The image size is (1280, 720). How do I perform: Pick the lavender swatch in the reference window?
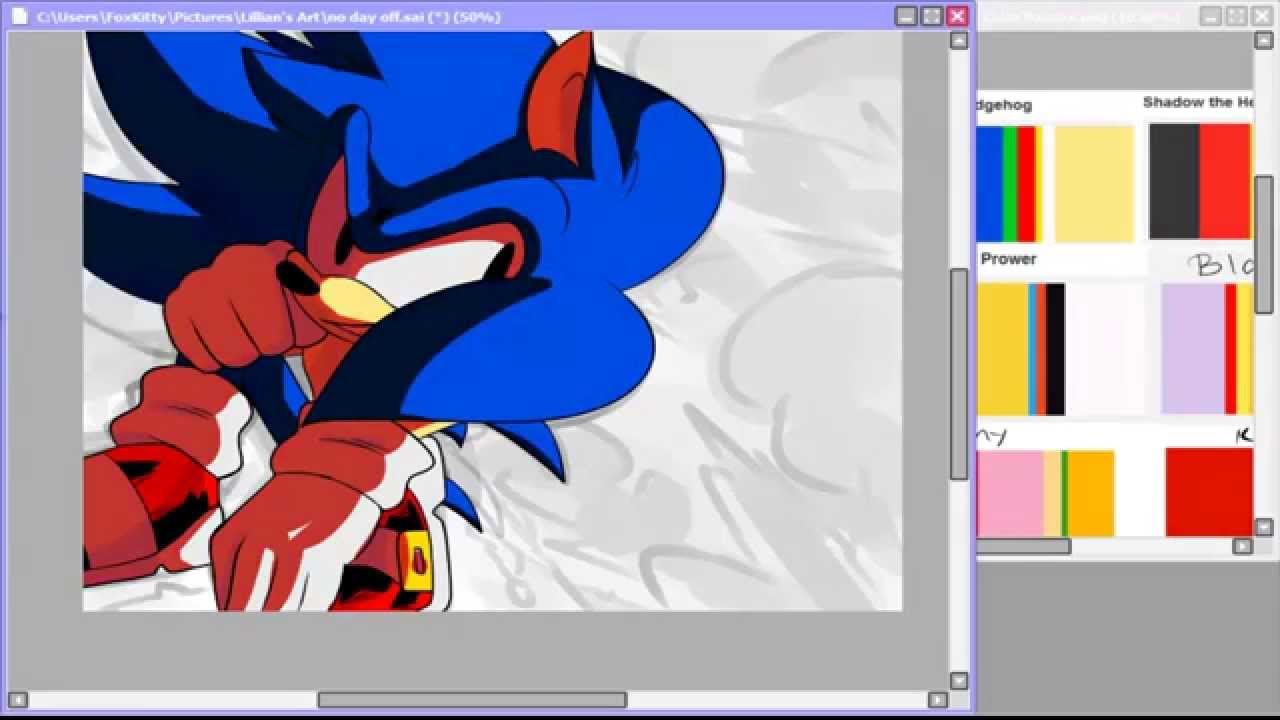tap(1192, 349)
